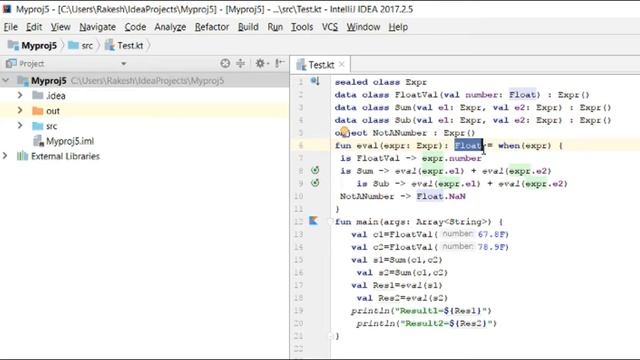Viewport: 640px width, 360px height.
Task: Click line number 13 in gutter
Action: coord(298,234)
